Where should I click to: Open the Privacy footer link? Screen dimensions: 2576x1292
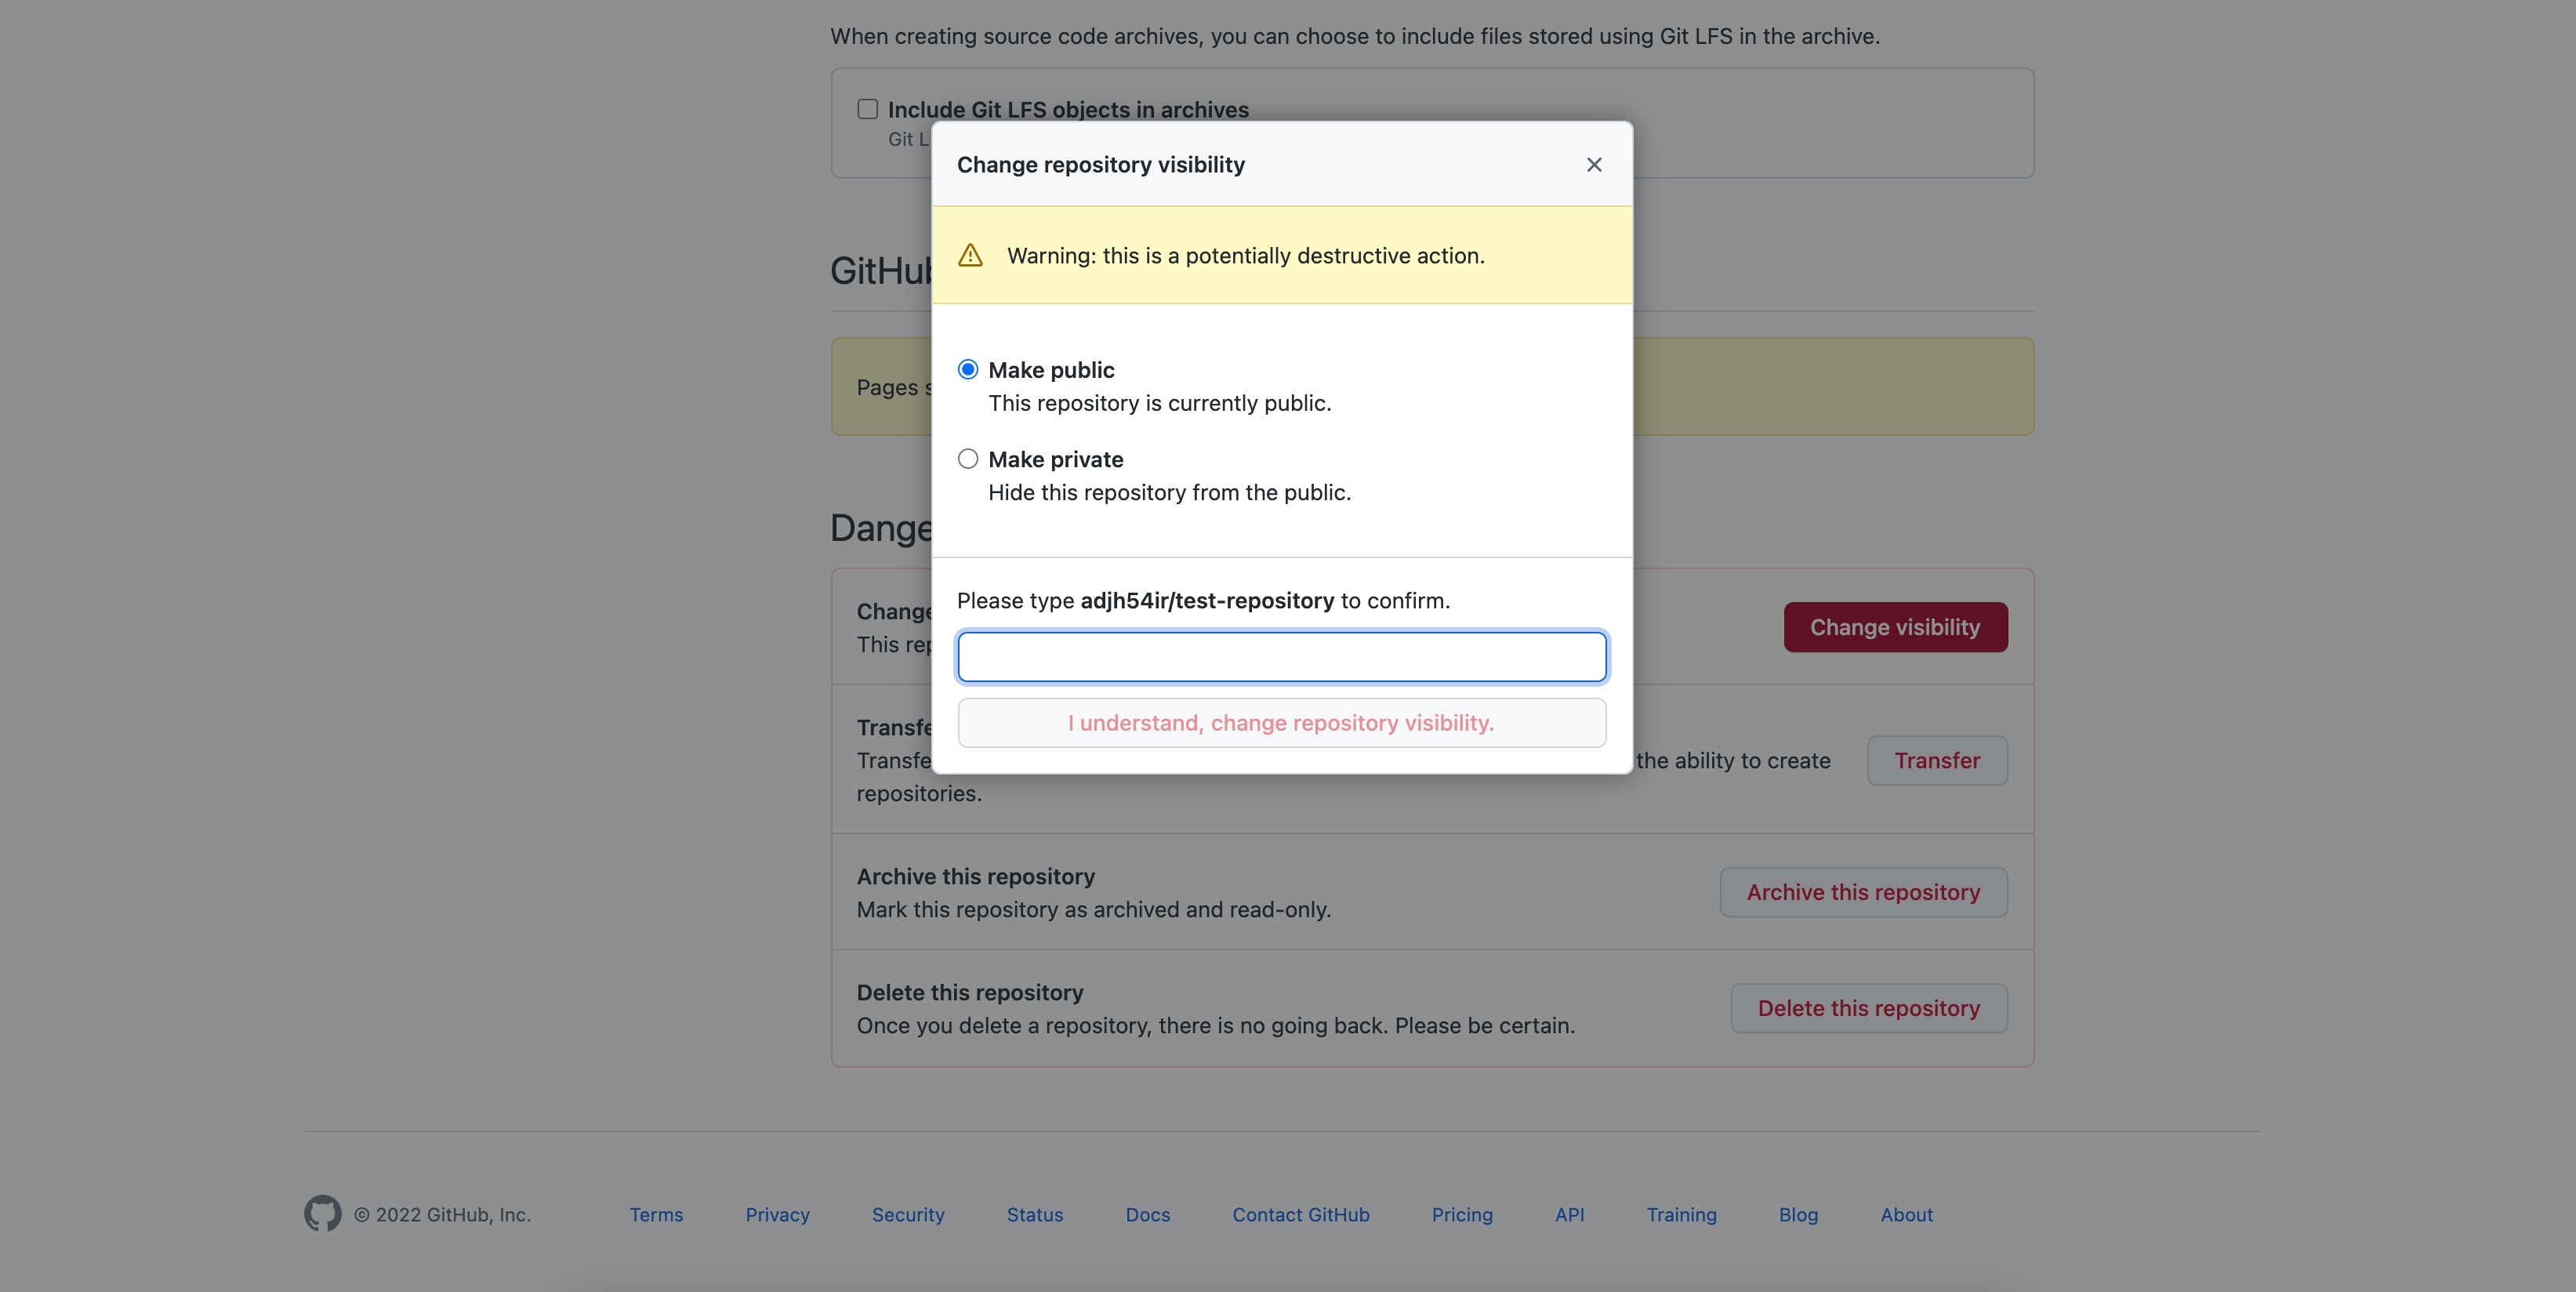click(x=777, y=1215)
